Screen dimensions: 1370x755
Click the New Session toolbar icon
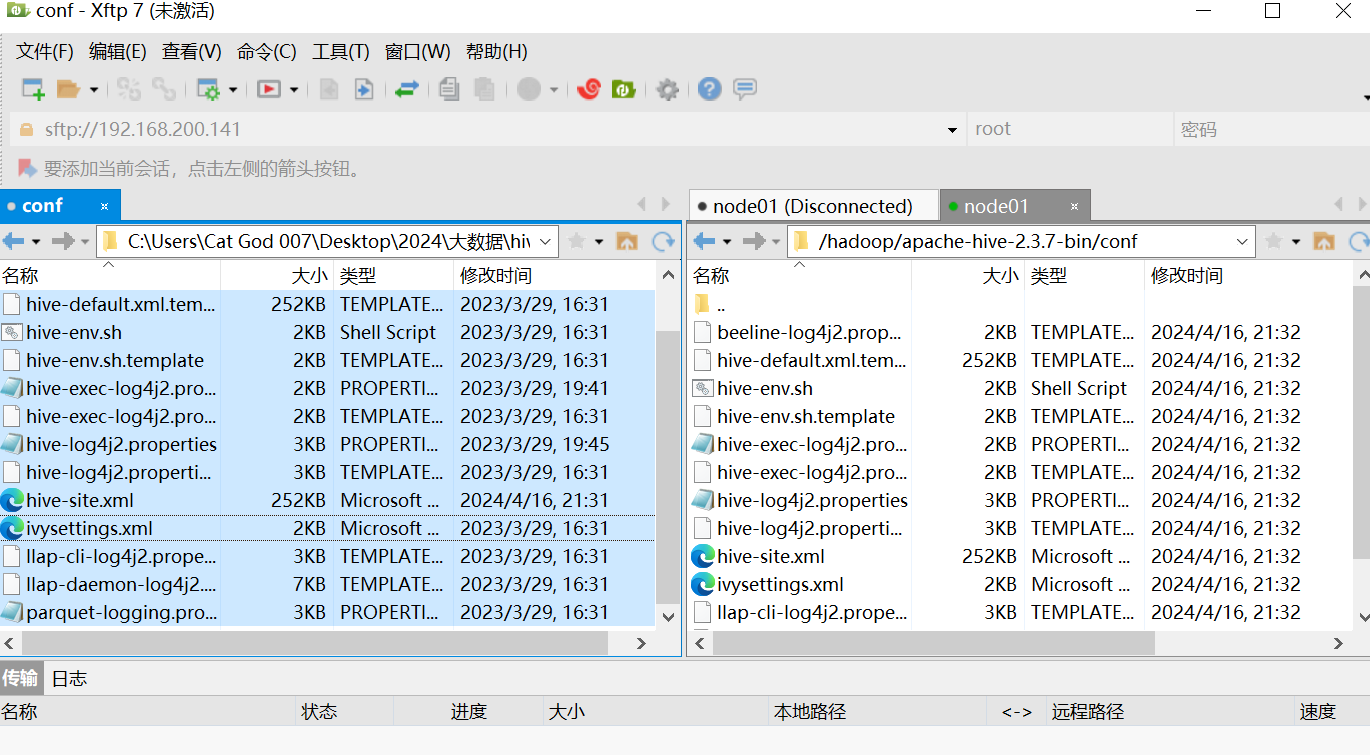pyautogui.click(x=33, y=89)
